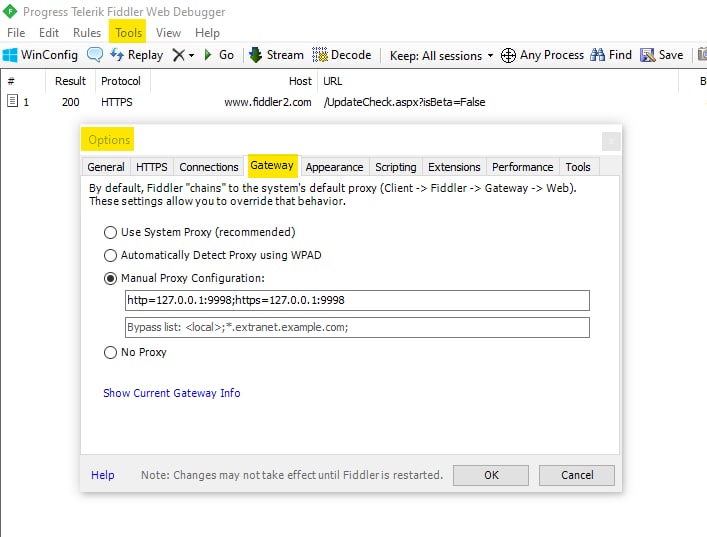Switch to the Connections tab
The image size is (707, 537).
[x=209, y=167]
